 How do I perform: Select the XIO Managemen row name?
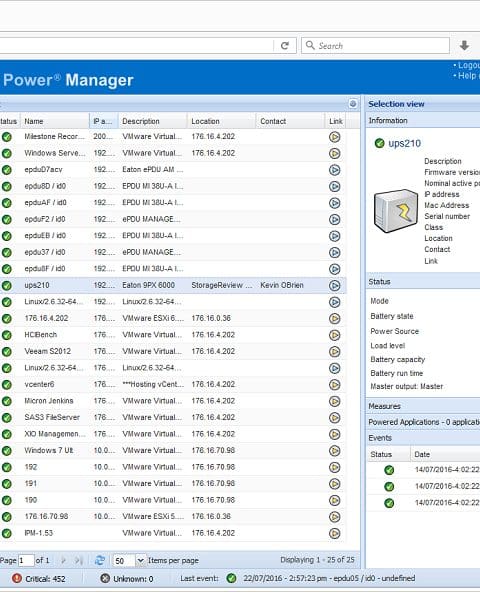click(x=54, y=434)
